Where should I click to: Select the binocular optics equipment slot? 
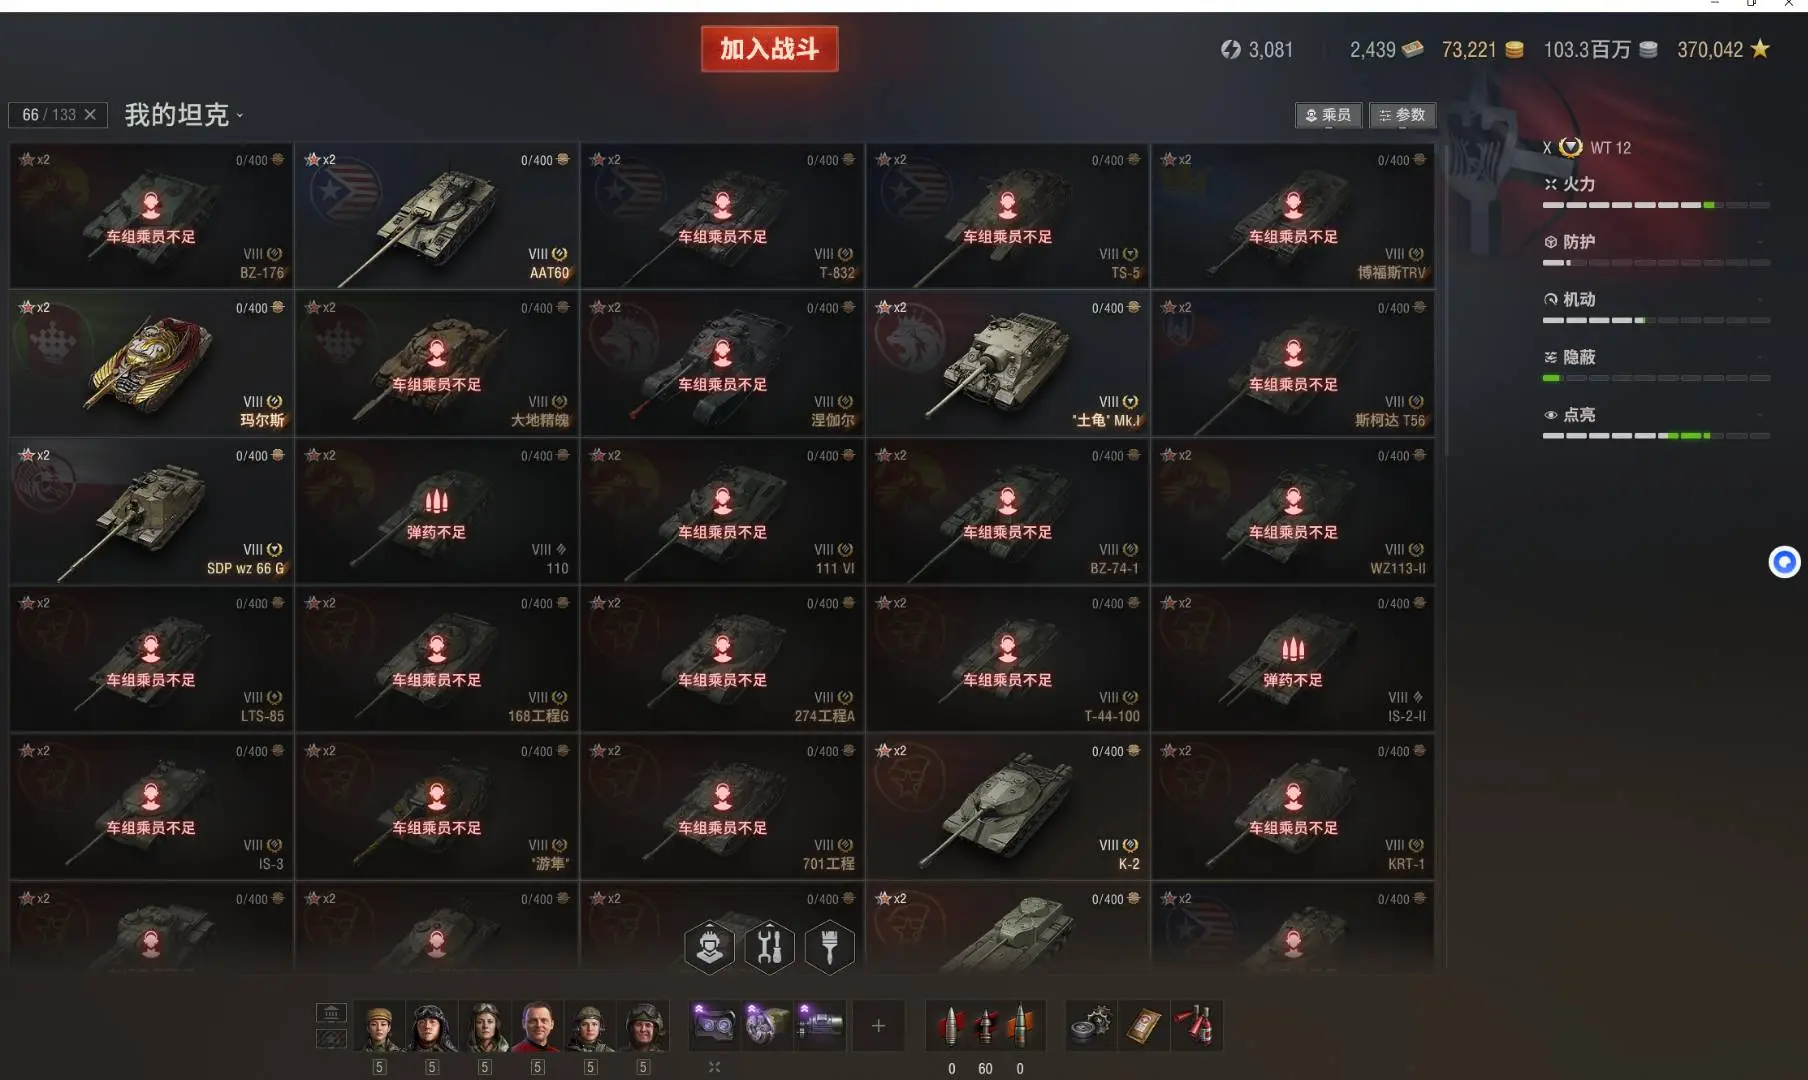pos(714,1025)
